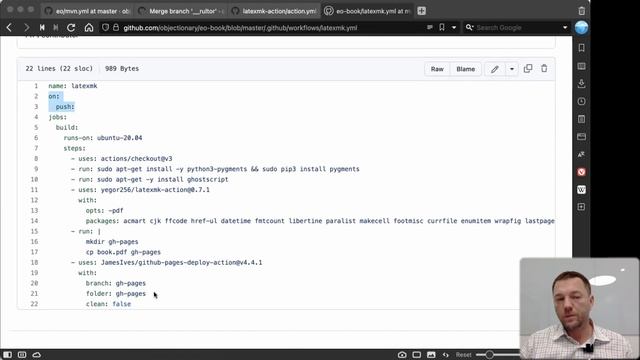Open the Window side panel
This screenshot has height=360, width=640.
(x=582, y=137)
